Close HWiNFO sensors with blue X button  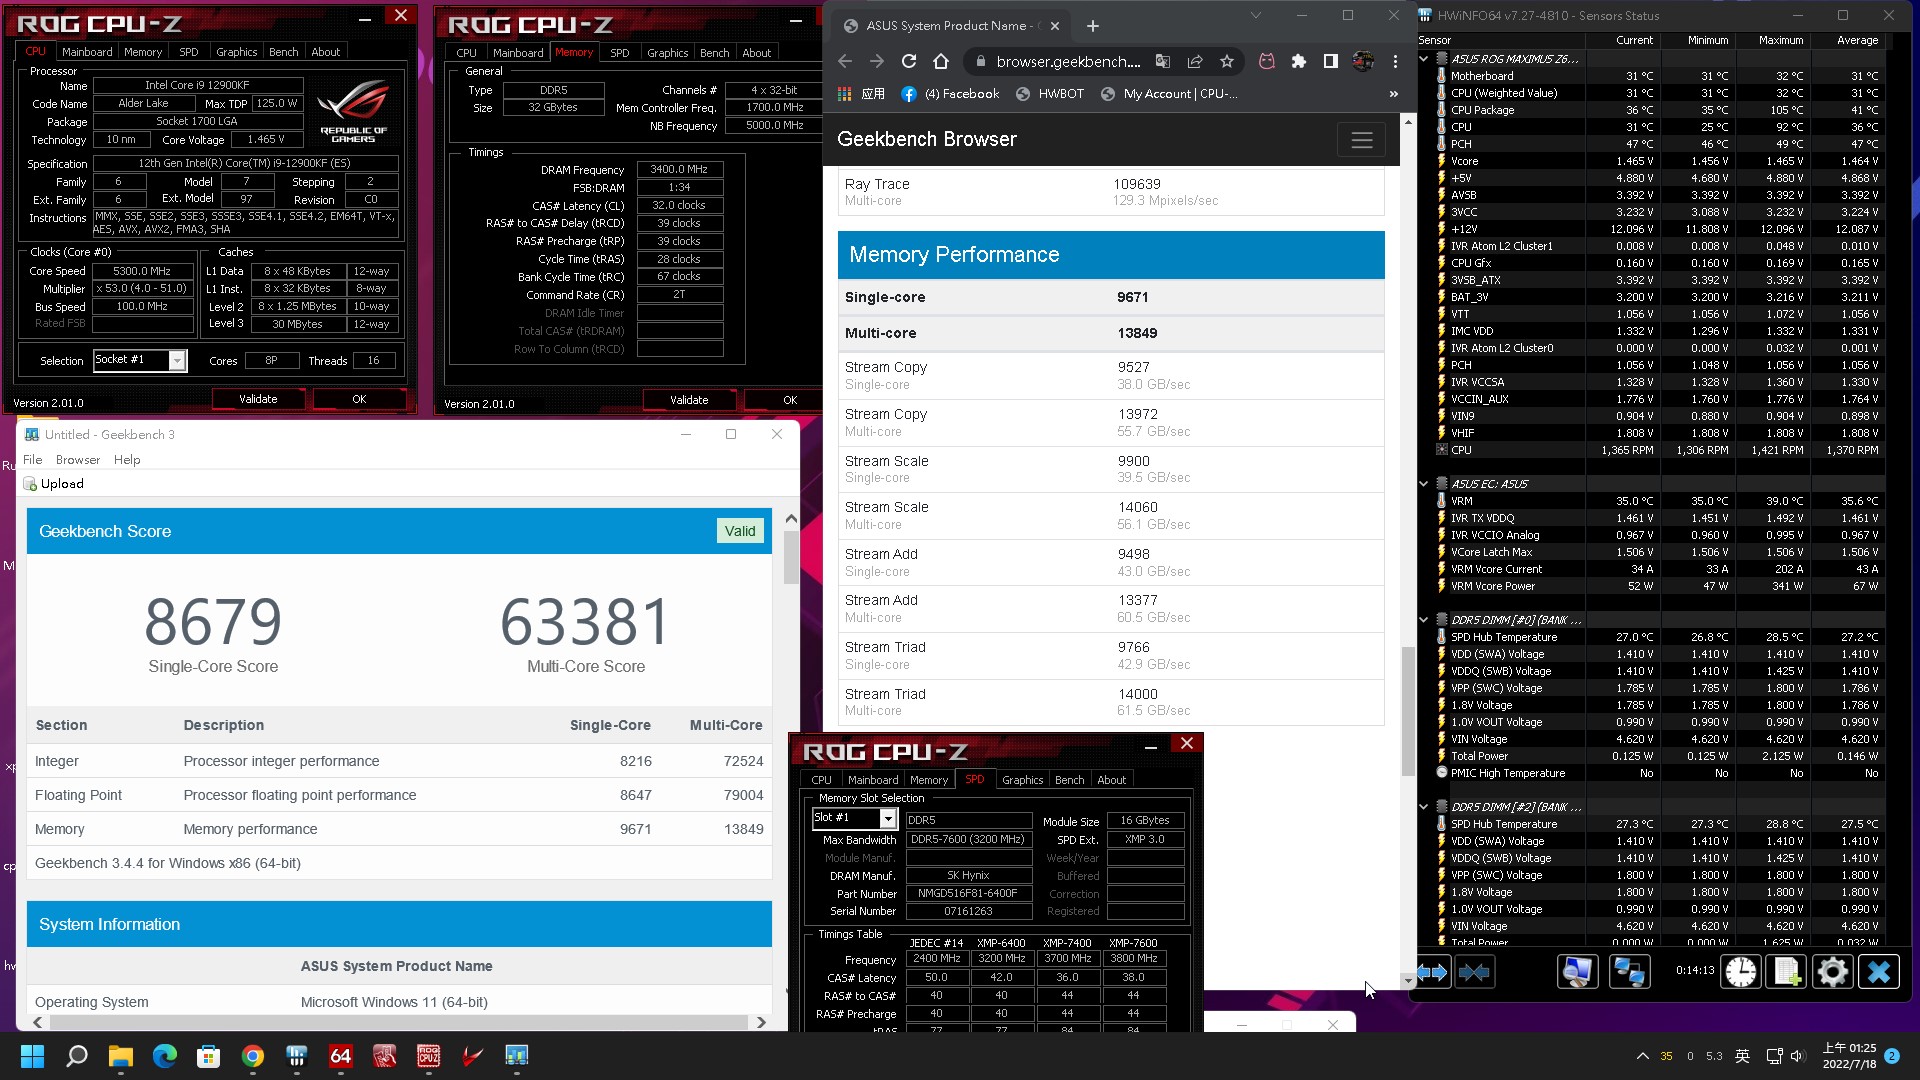tap(1878, 972)
